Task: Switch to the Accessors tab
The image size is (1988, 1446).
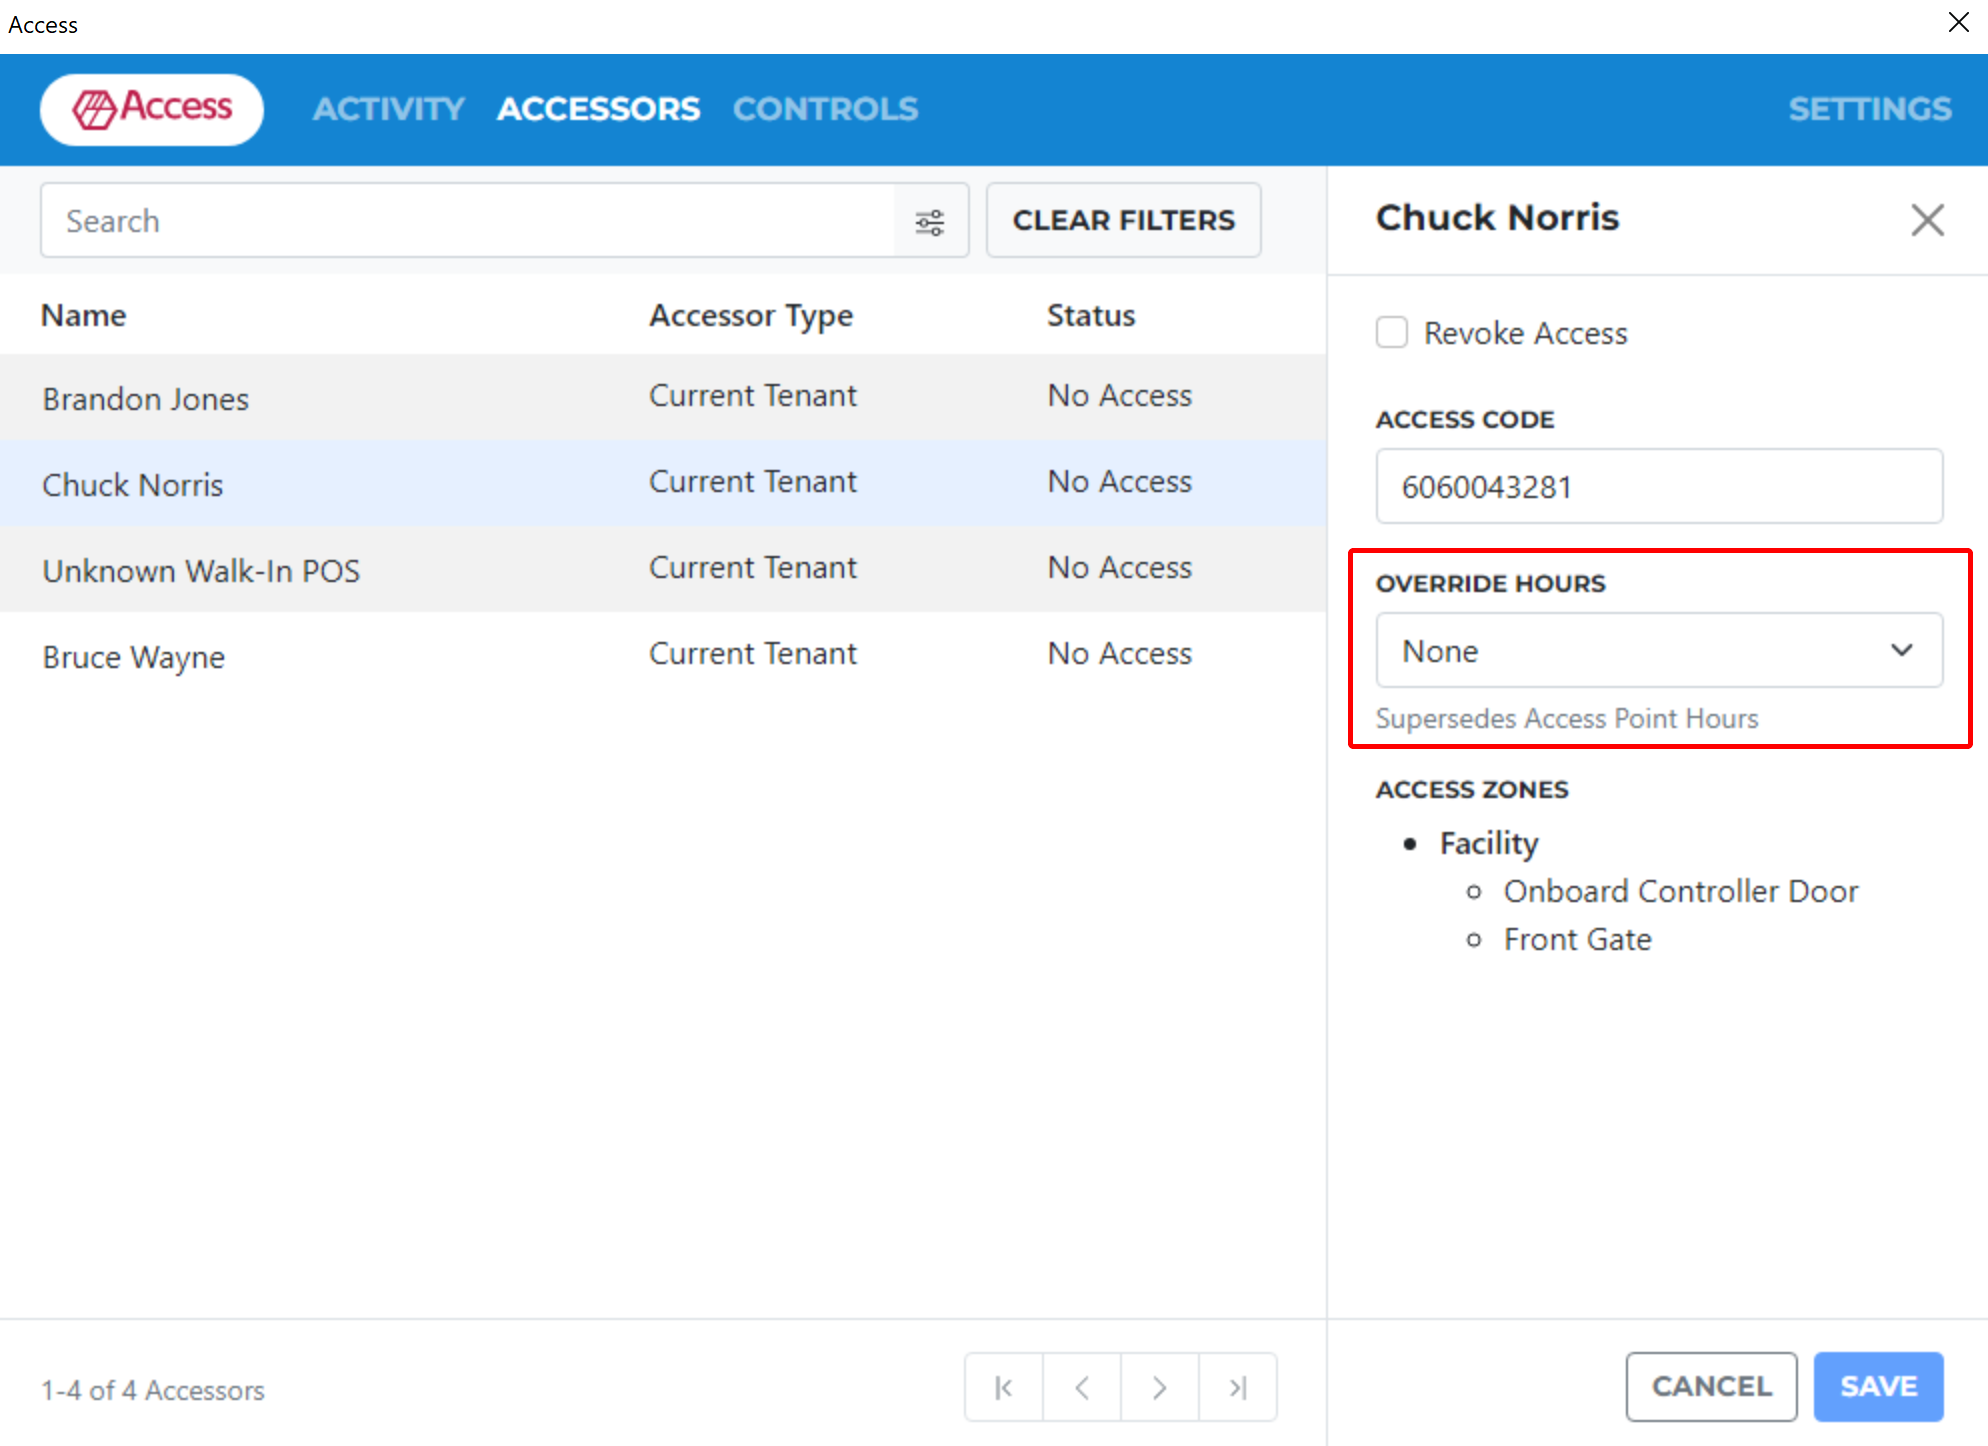Action: (x=598, y=108)
